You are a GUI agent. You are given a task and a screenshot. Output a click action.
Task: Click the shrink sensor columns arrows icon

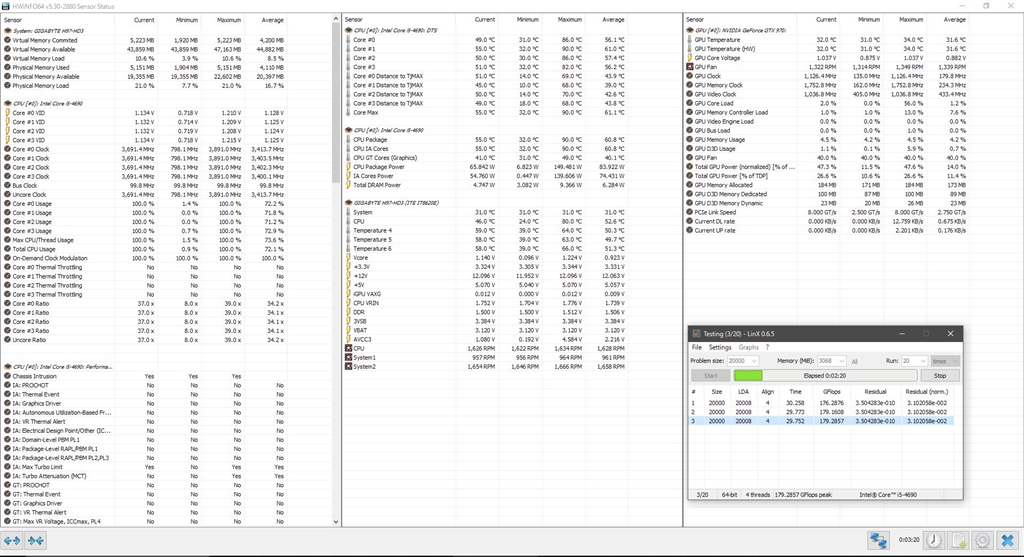37,540
